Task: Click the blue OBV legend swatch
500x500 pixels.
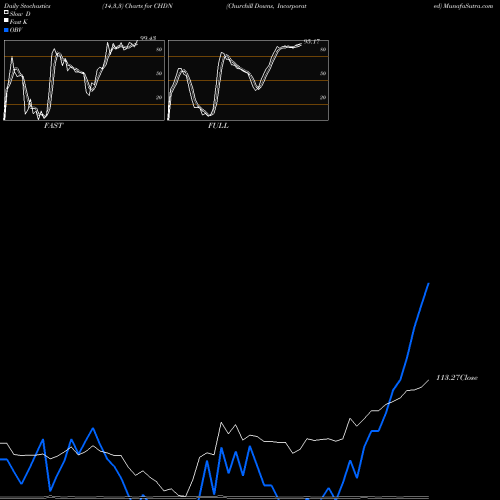Action: 6,30
